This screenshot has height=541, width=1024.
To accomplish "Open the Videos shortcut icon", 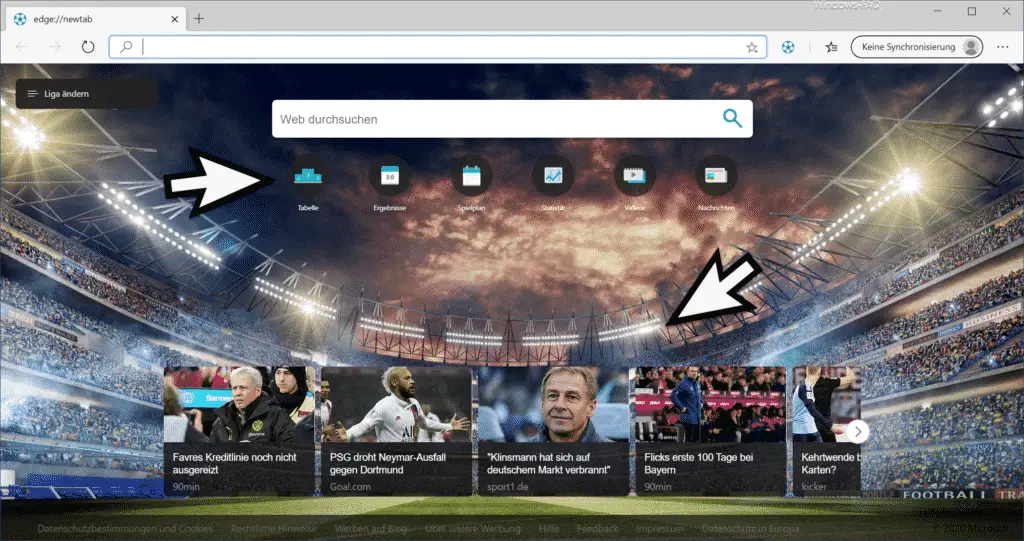I will (634, 175).
